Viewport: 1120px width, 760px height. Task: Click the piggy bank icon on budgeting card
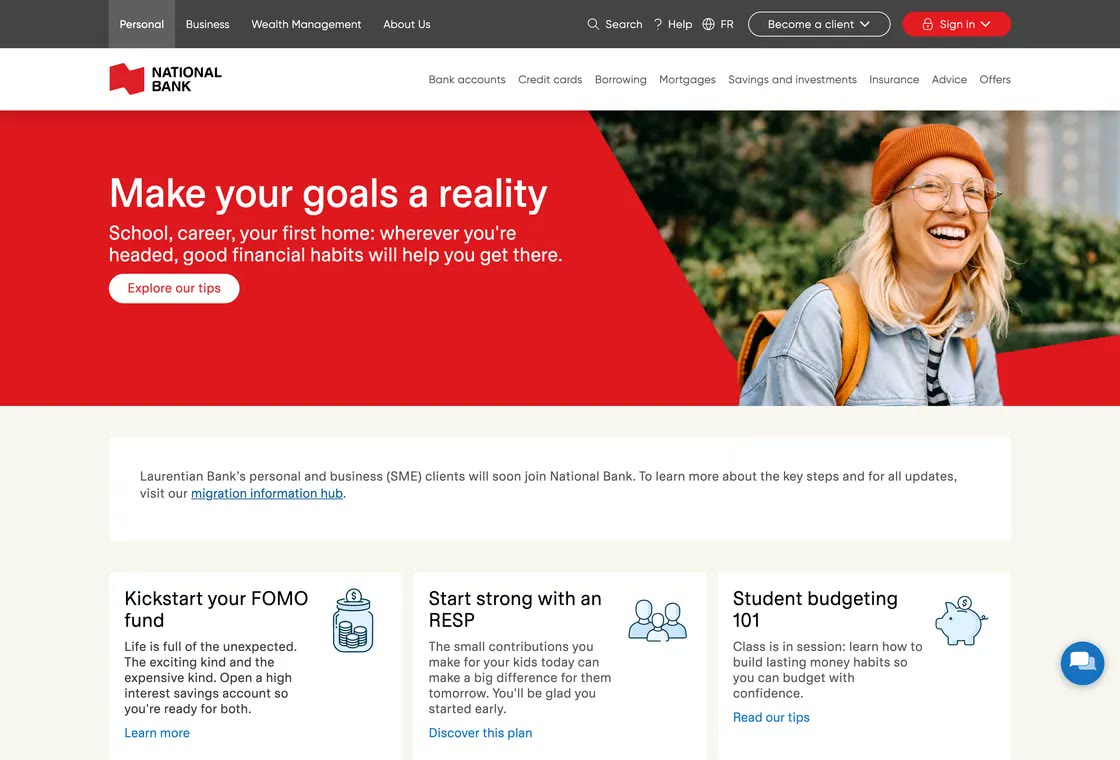[x=961, y=621]
